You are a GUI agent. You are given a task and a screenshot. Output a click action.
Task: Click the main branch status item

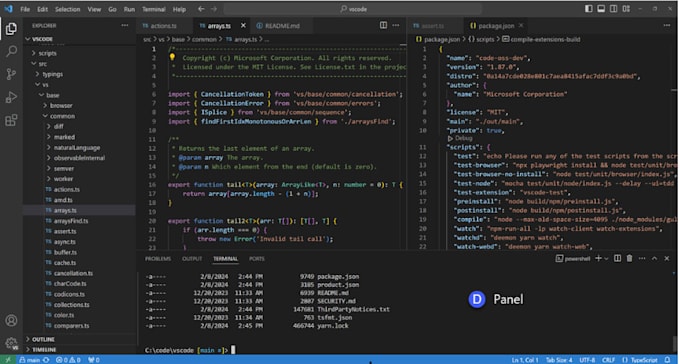30,360
